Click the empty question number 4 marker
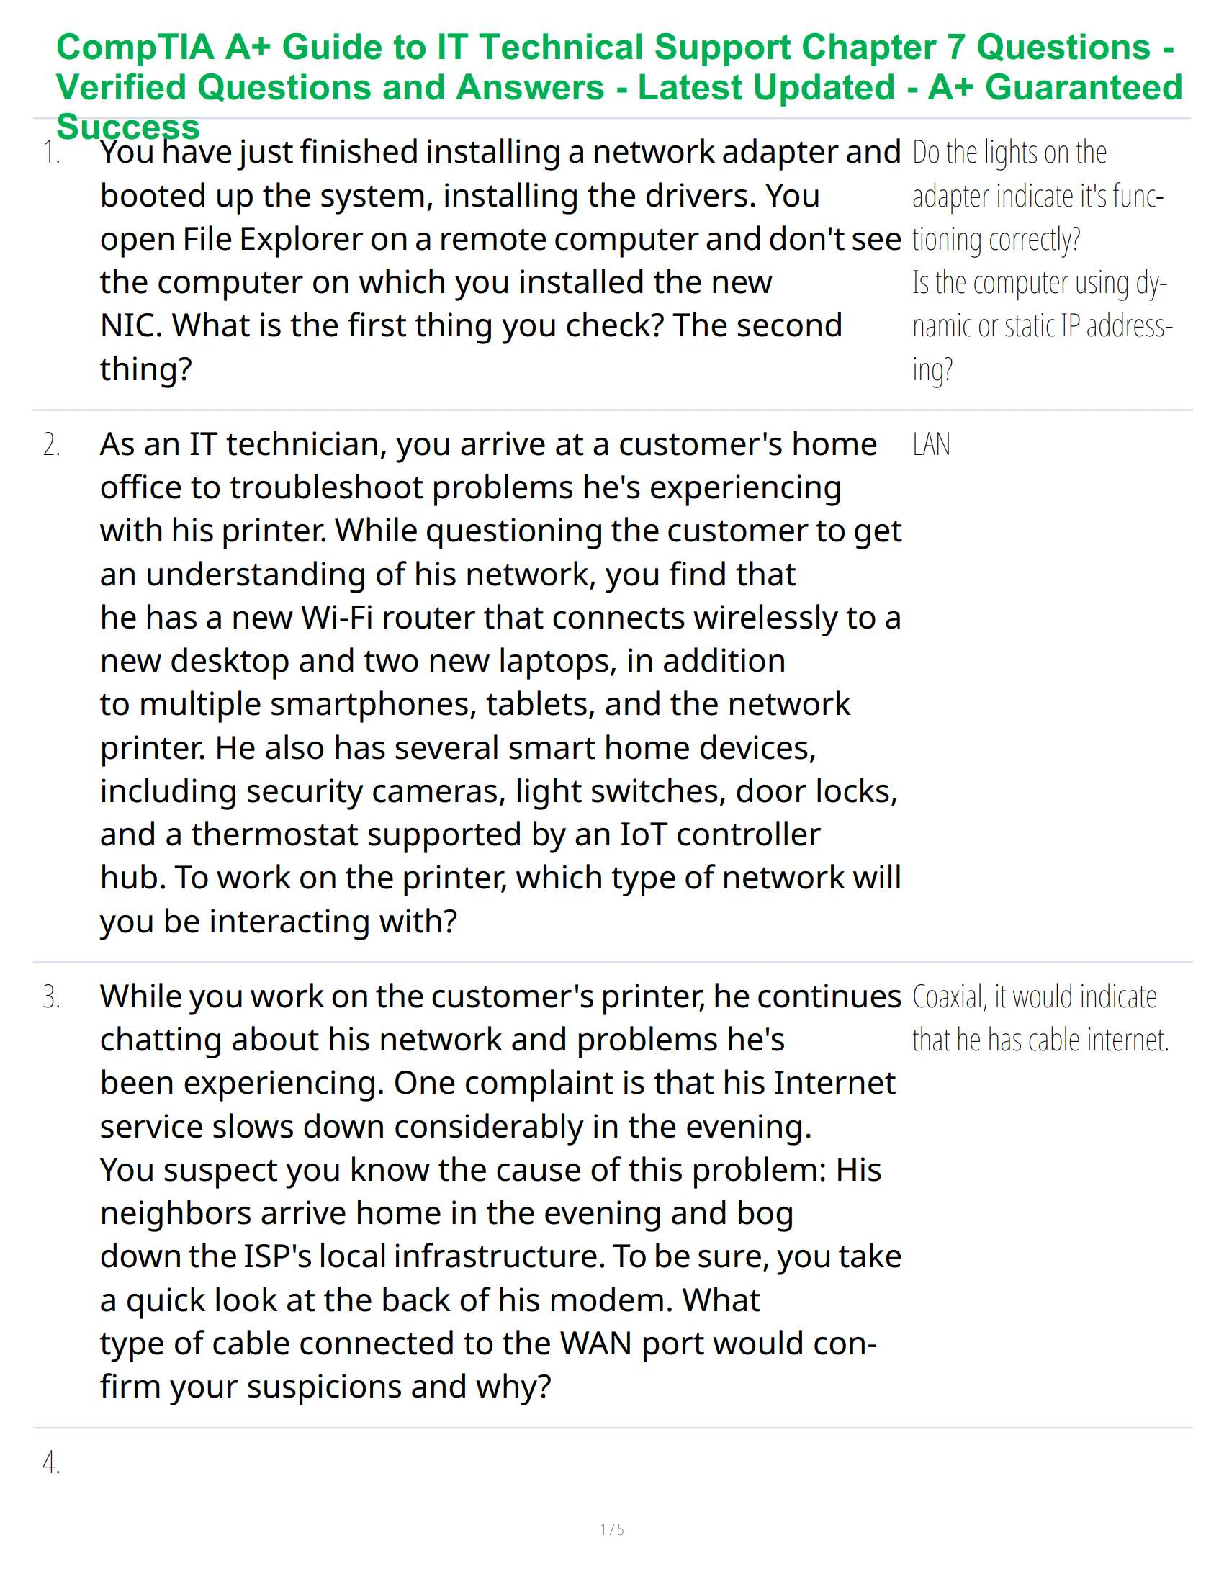This screenshot has width=1224, height=1584. [51, 1464]
